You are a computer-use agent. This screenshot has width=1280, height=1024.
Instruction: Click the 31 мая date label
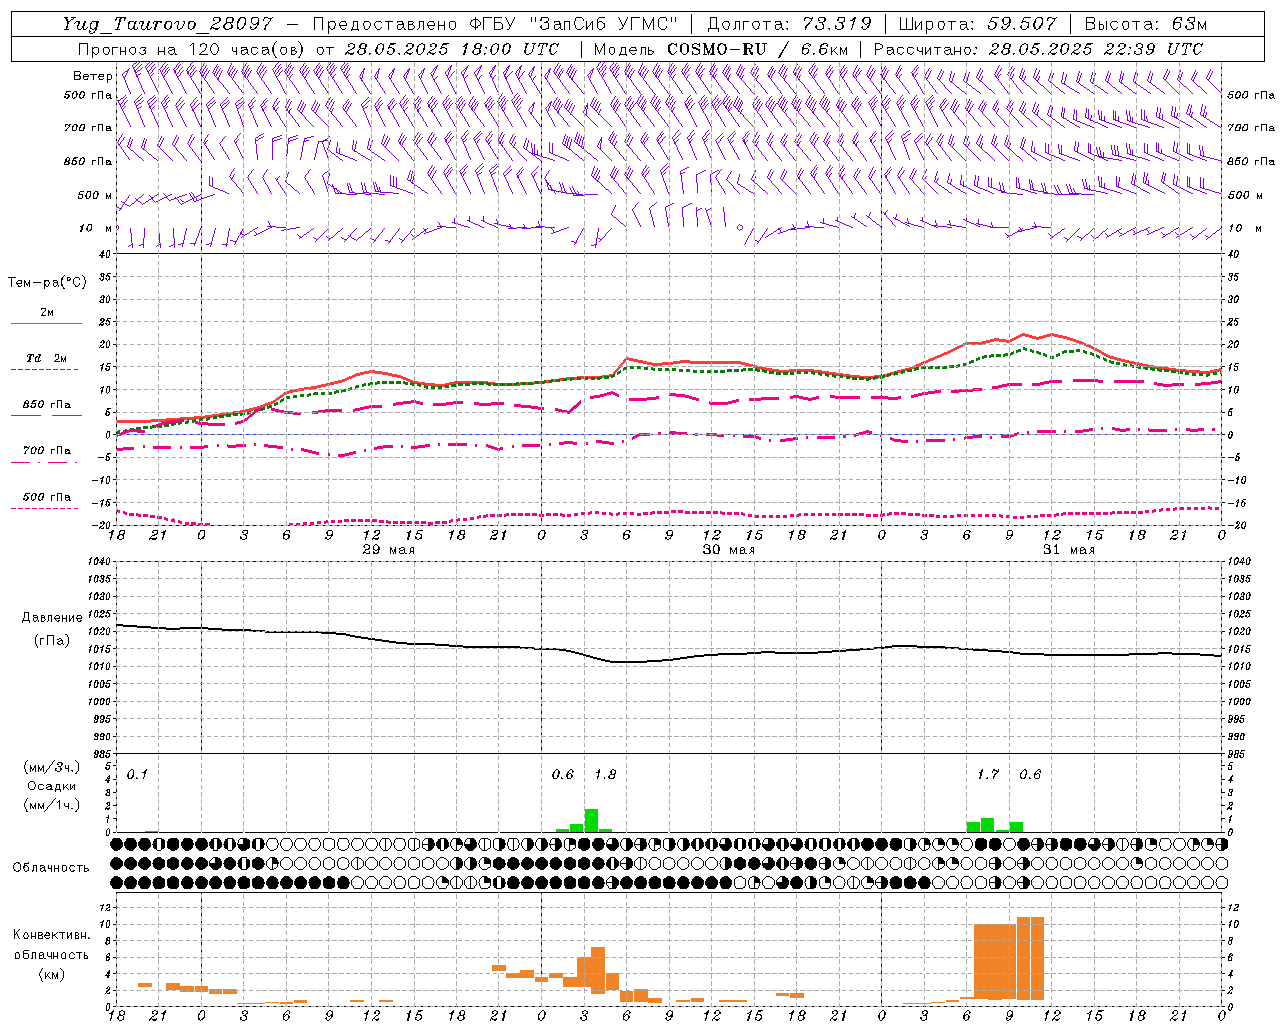(1068, 550)
